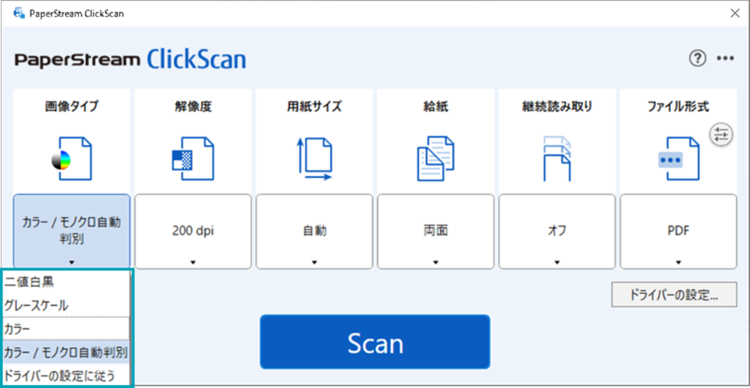Click the 用紙サイズ heading text

pyautogui.click(x=314, y=107)
